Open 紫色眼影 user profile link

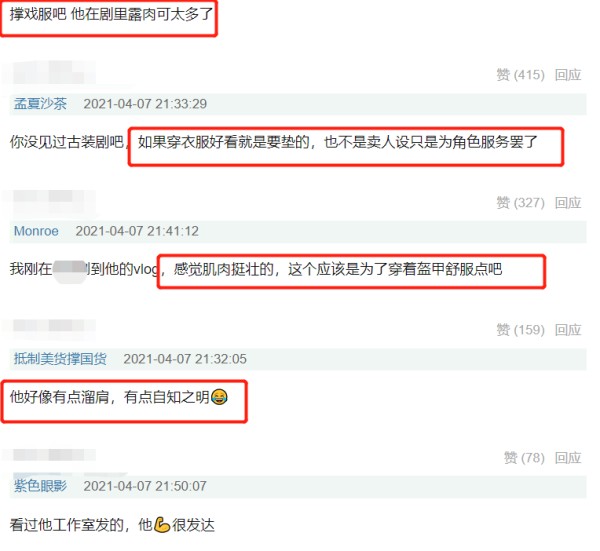40,486
